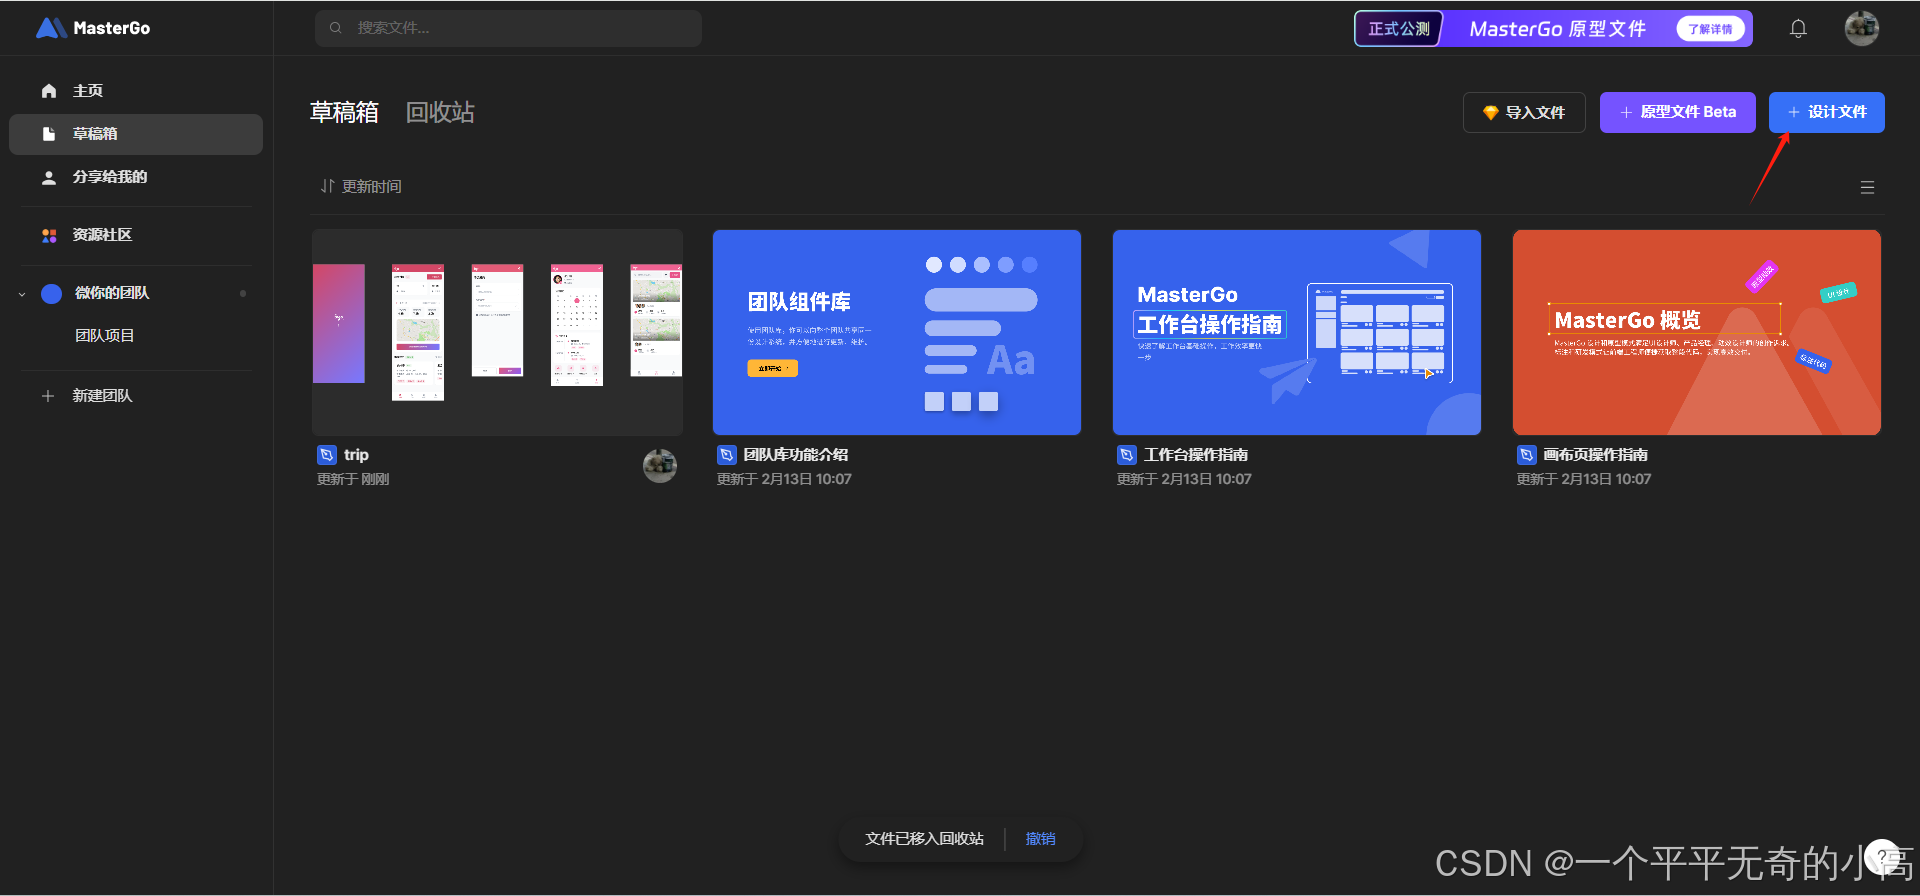Click the MasterGo logo
Screen dimensions: 1920x896
coord(93,28)
